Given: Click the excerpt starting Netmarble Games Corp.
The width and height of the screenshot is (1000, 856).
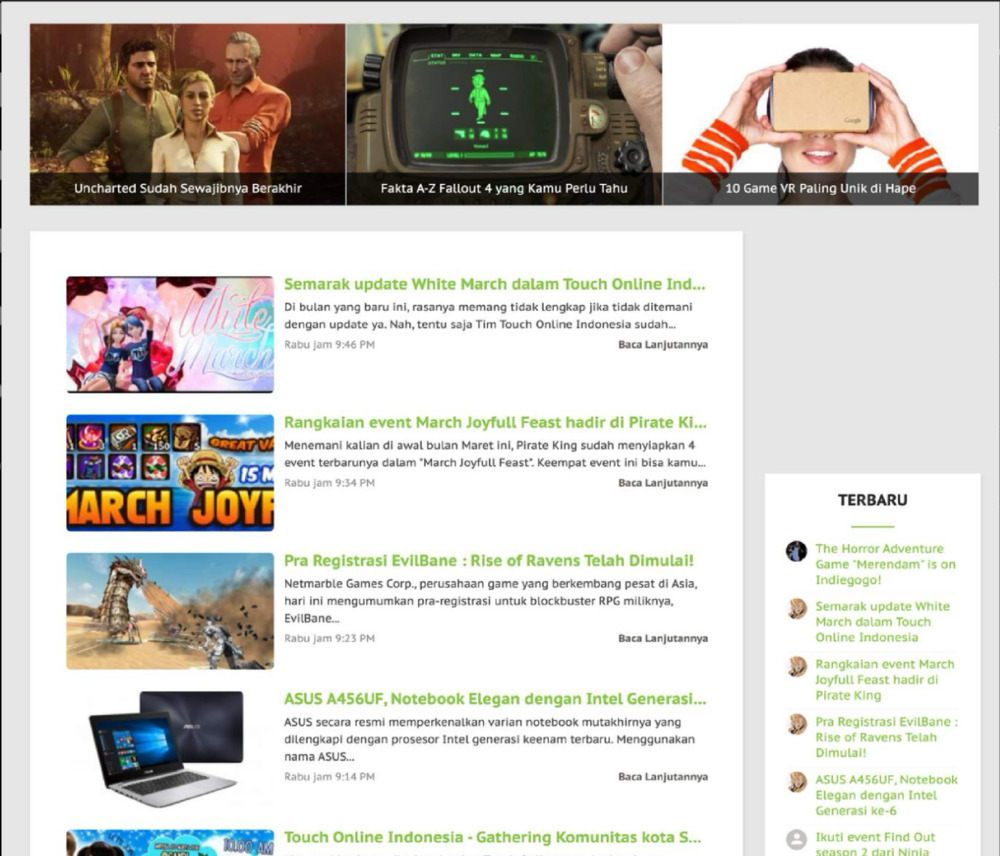Looking at the screenshot, I should (491, 601).
